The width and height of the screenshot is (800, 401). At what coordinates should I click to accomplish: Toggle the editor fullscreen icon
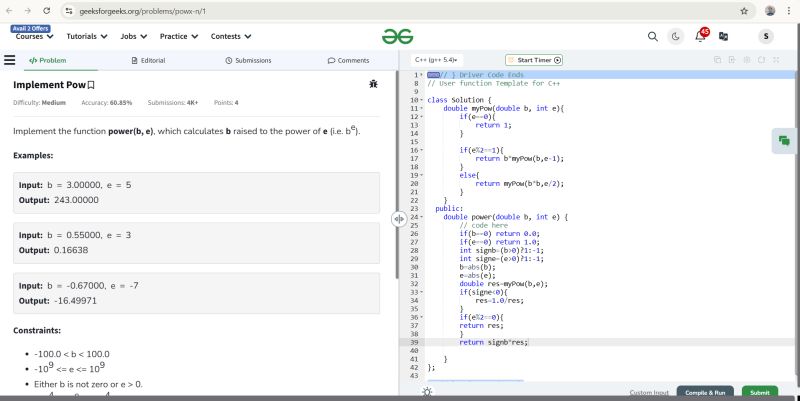point(777,60)
